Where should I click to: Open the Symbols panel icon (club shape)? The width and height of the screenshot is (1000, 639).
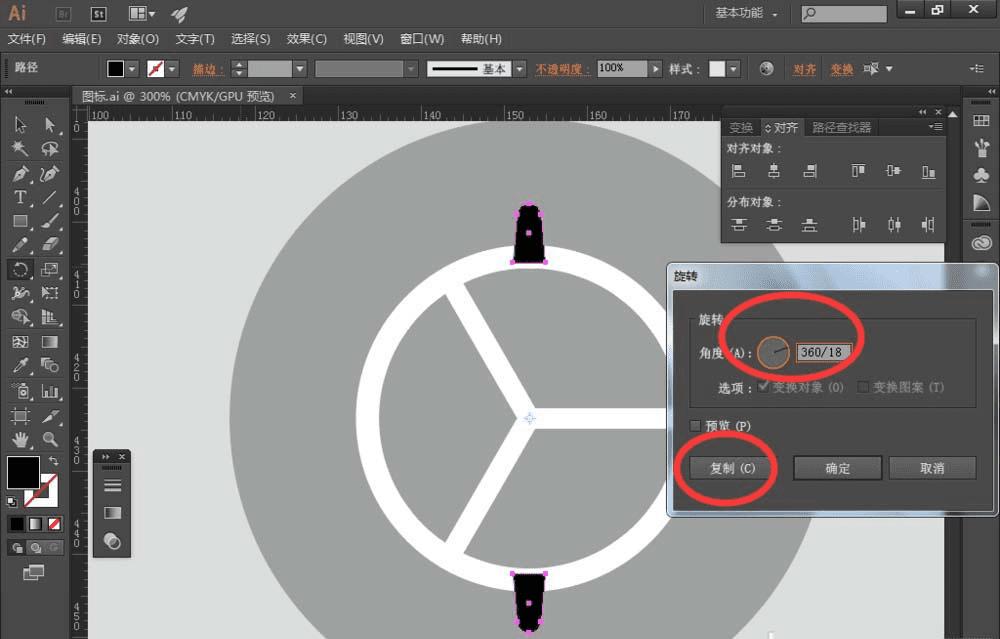pos(982,175)
